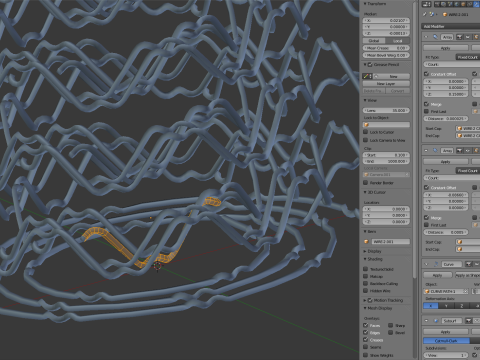Select Catmull-Clark subdivision type

pos(446,341)
